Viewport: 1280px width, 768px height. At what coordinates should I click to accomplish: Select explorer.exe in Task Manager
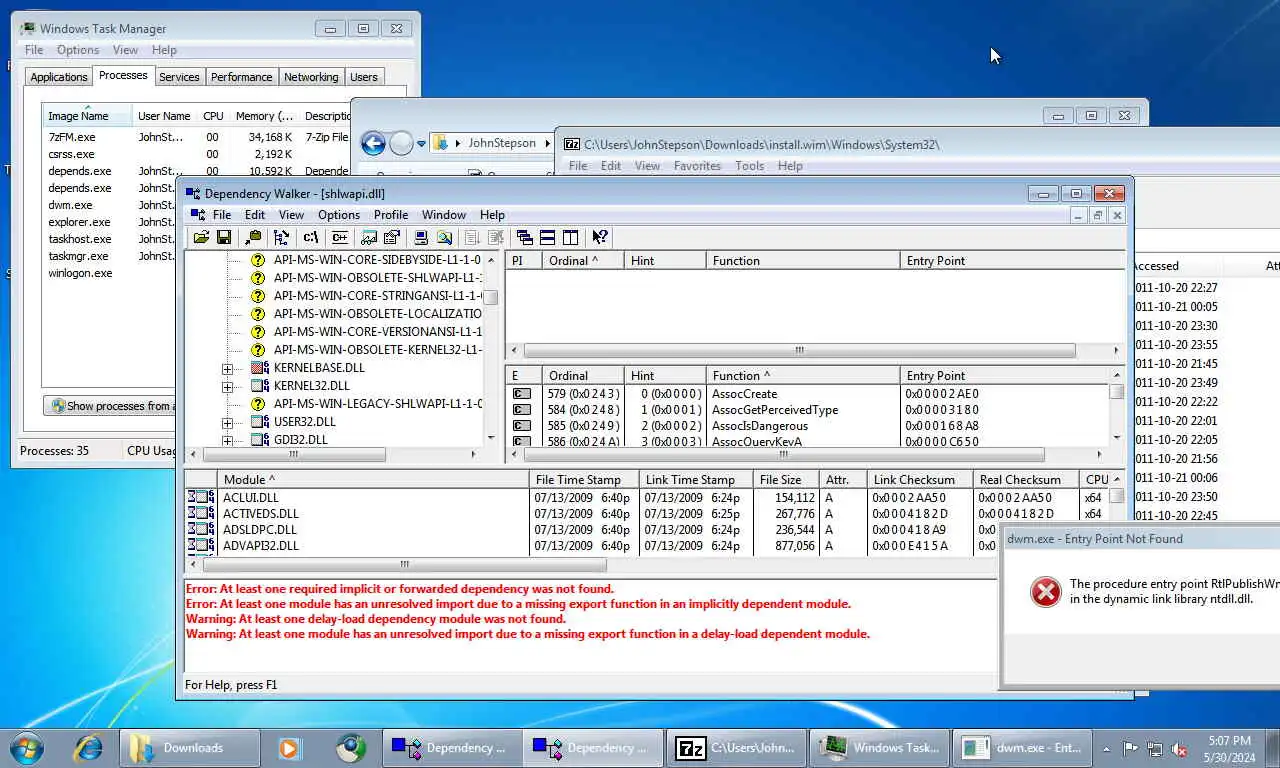79,222
